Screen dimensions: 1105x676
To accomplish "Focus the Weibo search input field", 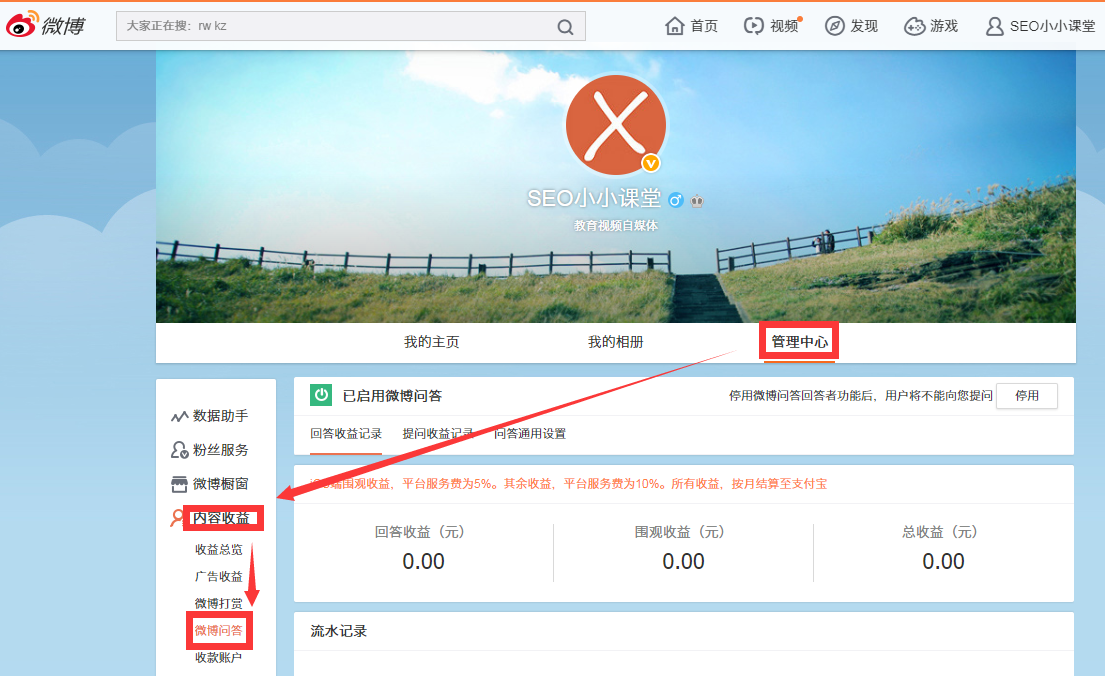I will (350, 26).
